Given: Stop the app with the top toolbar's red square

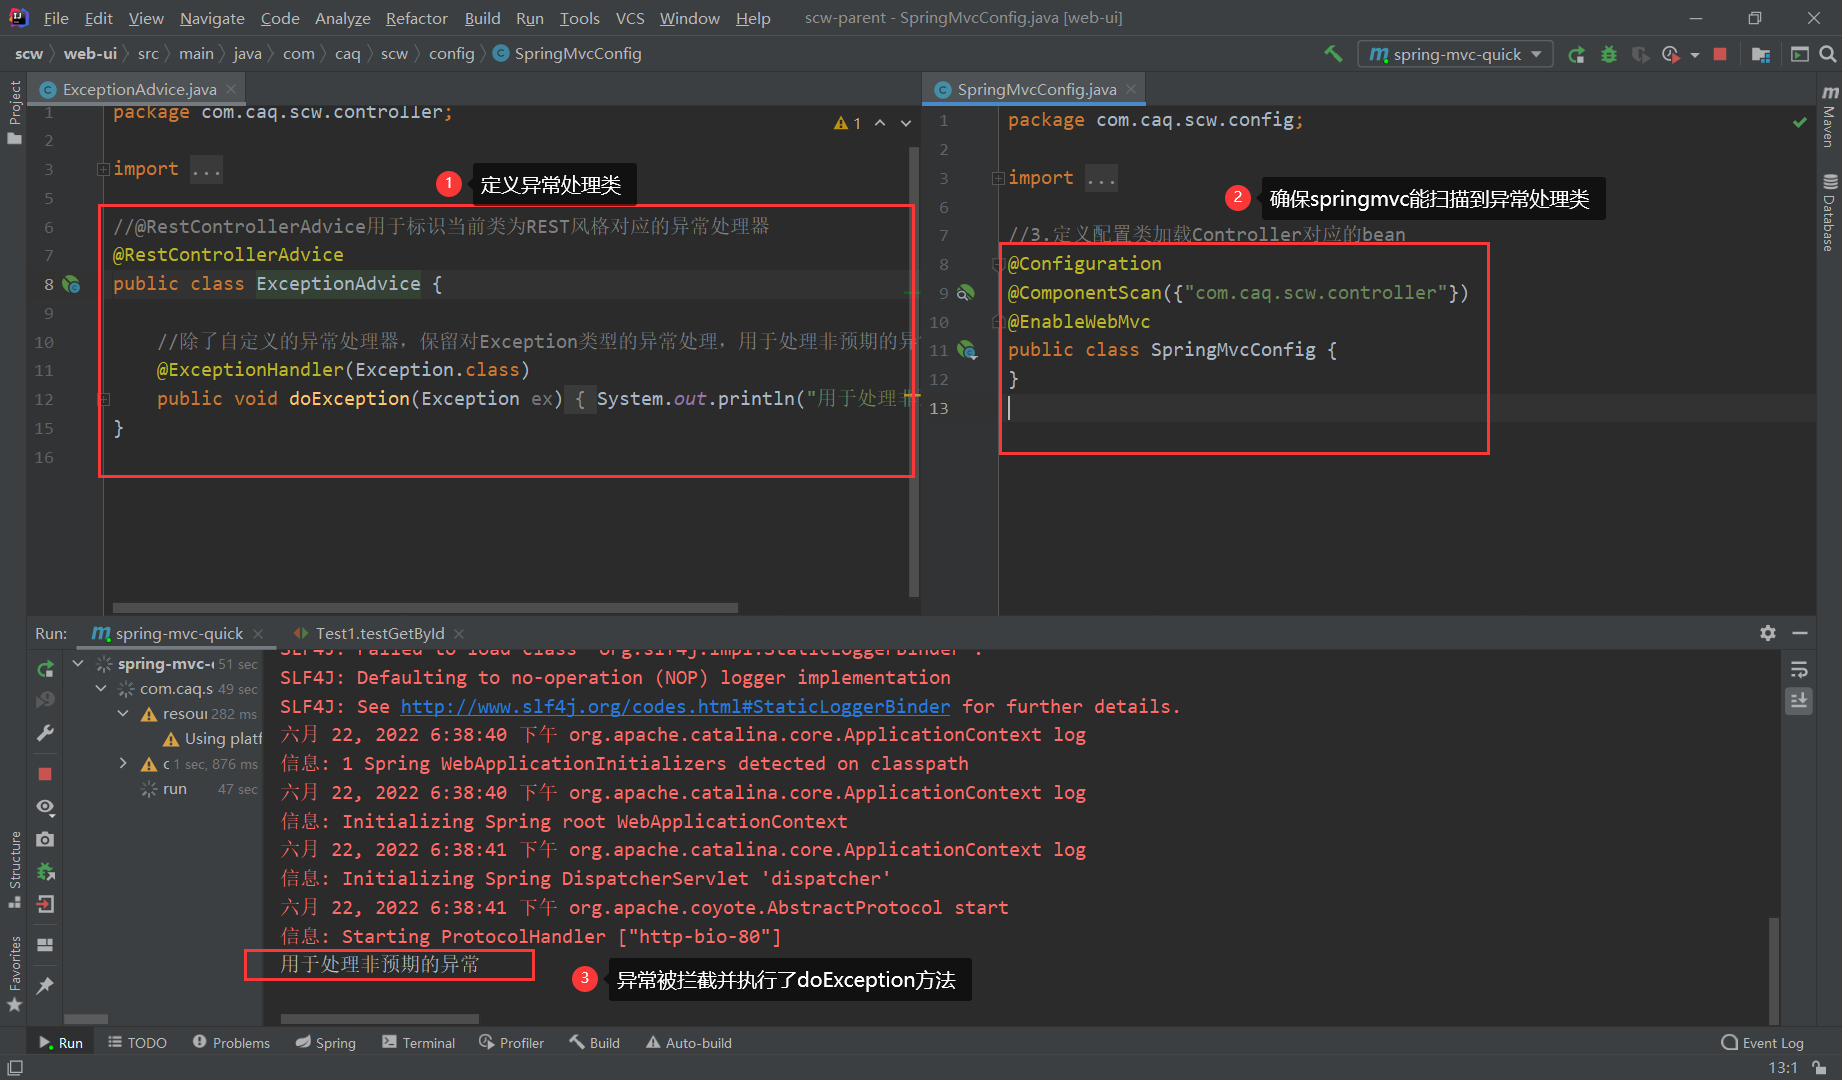Looking at the screenshot, I should point(1720,54).
